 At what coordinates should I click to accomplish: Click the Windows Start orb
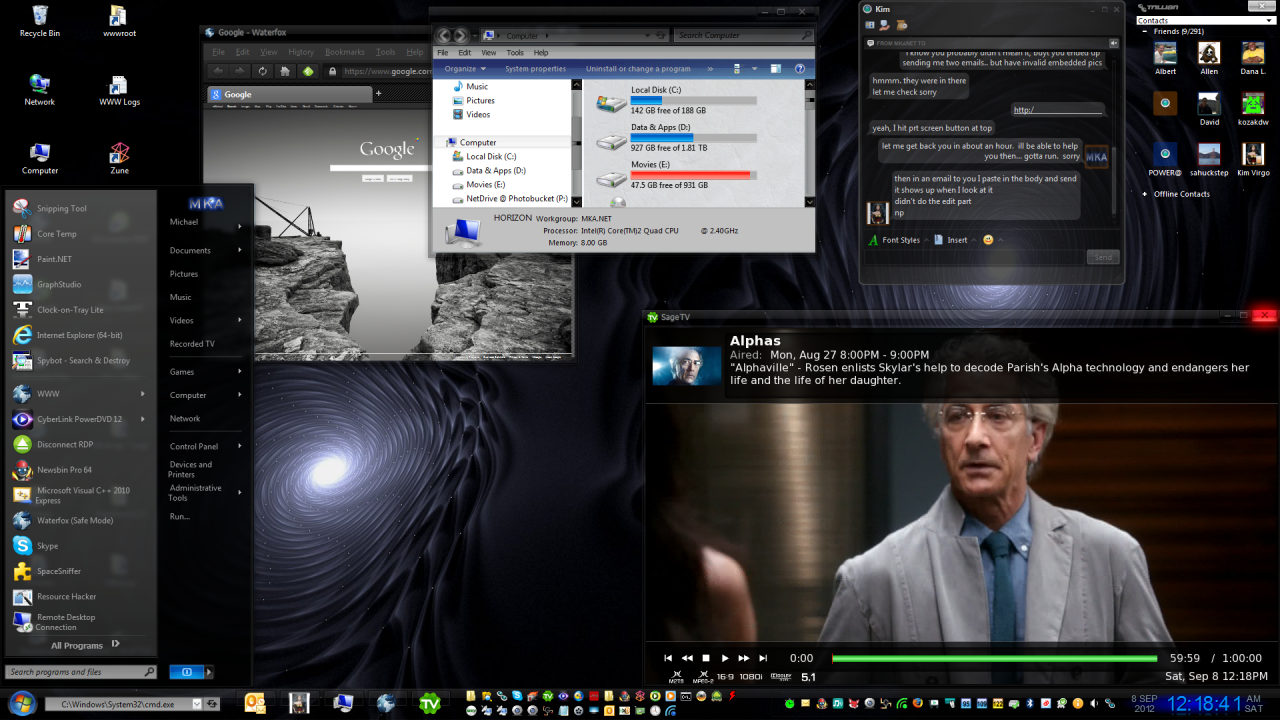coord(21,703)
